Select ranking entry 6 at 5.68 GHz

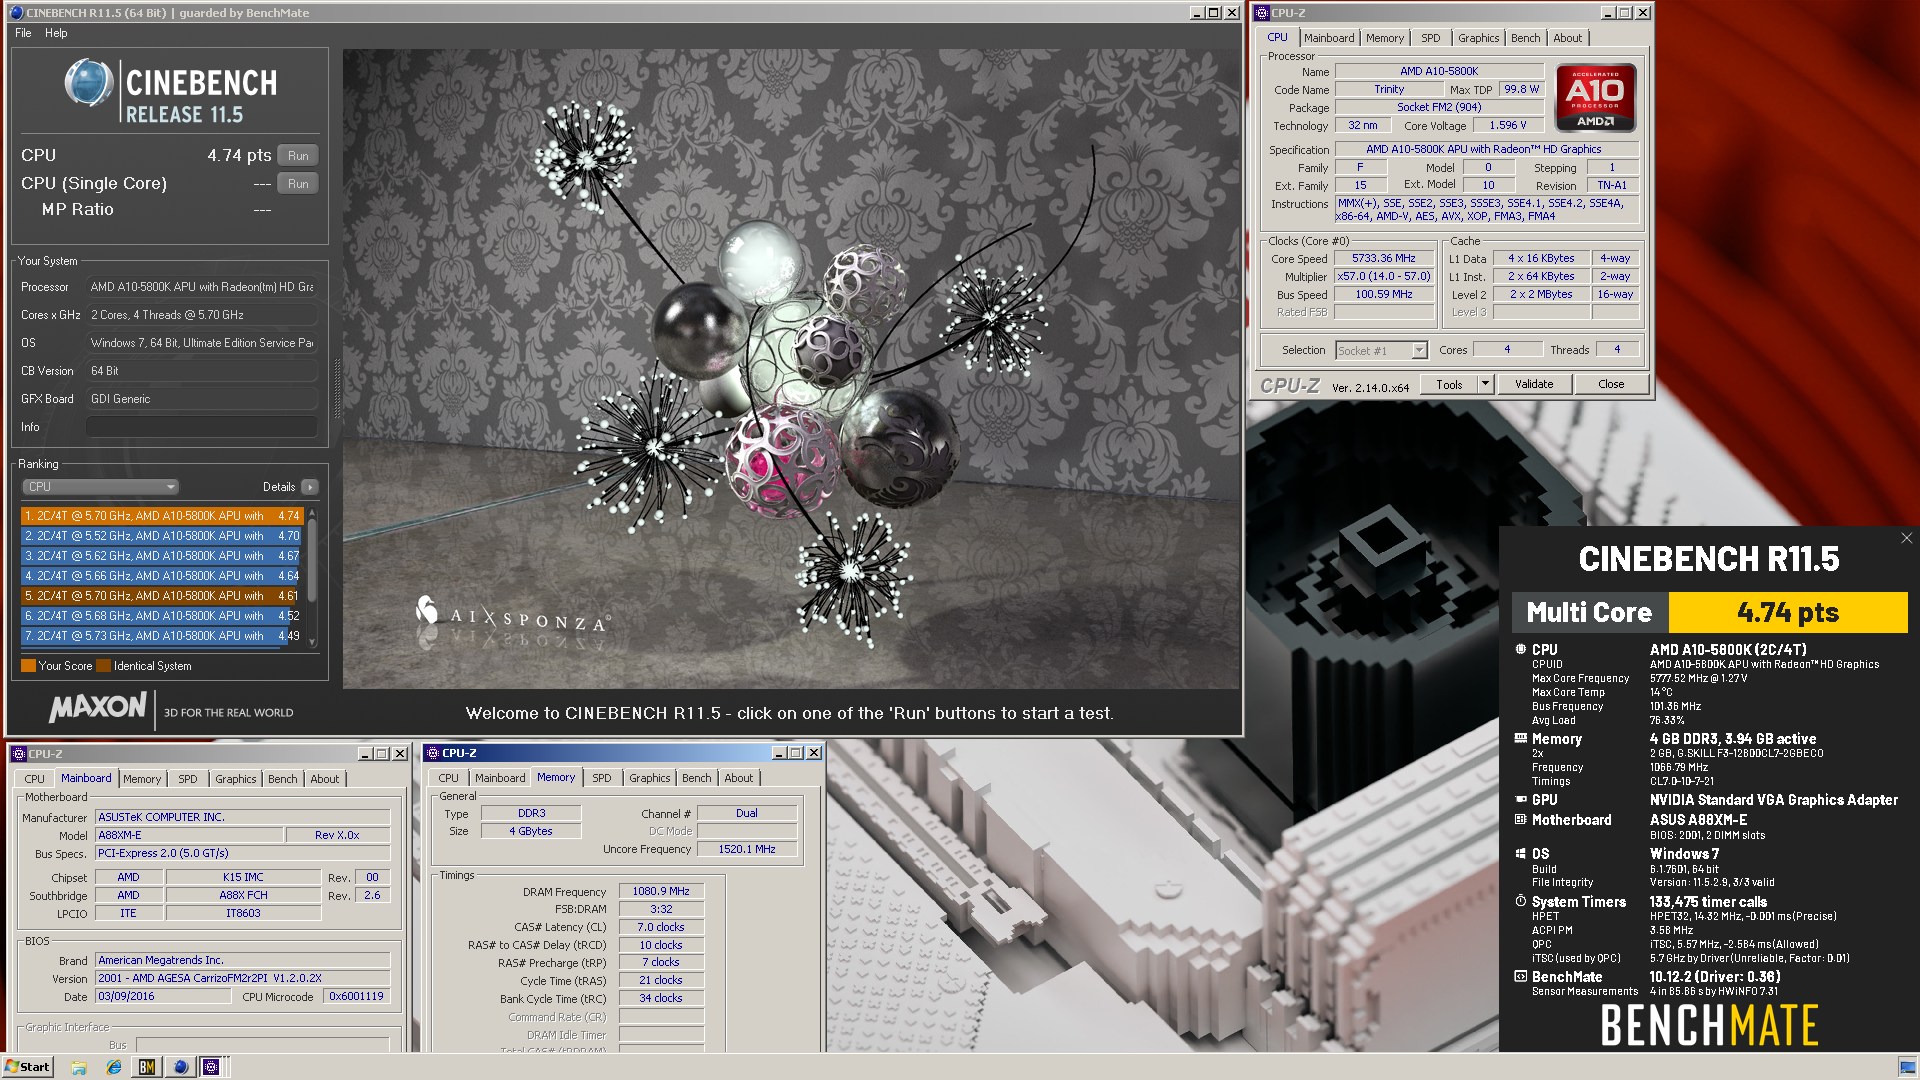[x=161, y=616]
